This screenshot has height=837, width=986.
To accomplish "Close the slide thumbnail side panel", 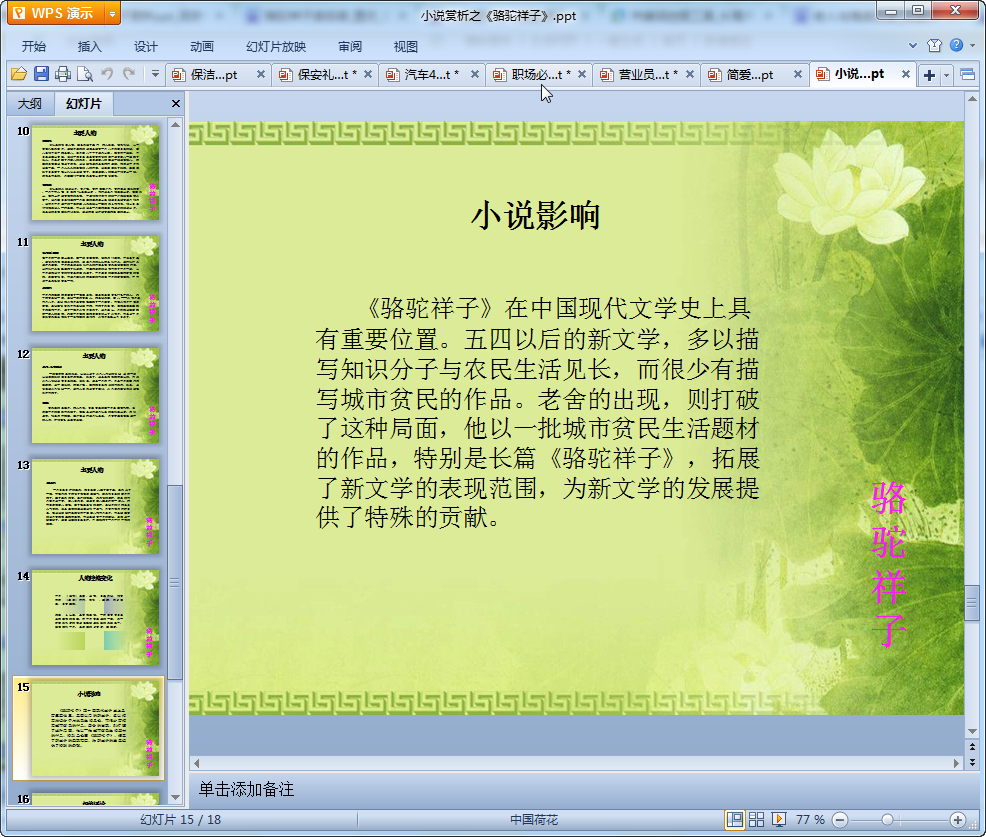I will click(x=176, y=104).
